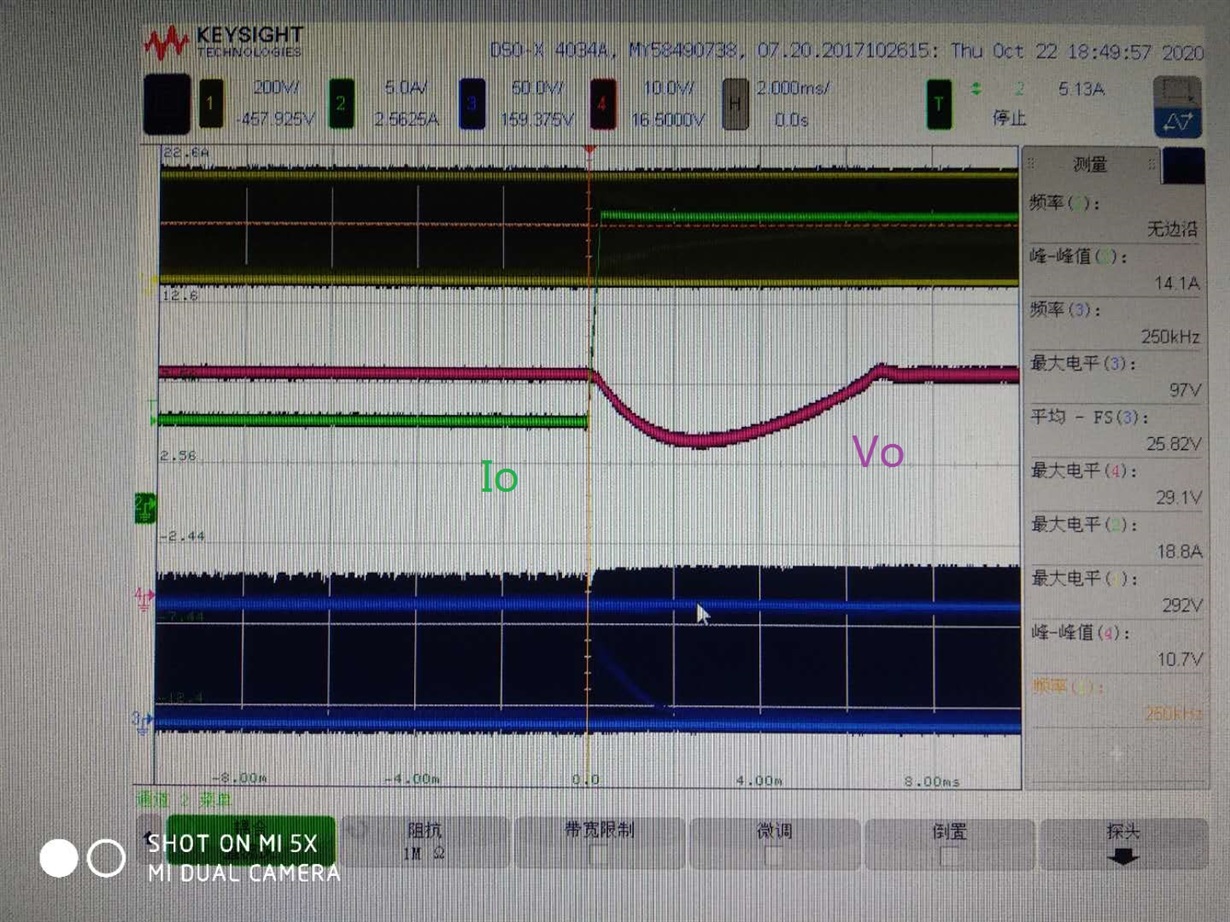Toggle the 带宽限制 bandwidth limit checkbox
This screenshot has width=1230, height=922.
[598, 855]
